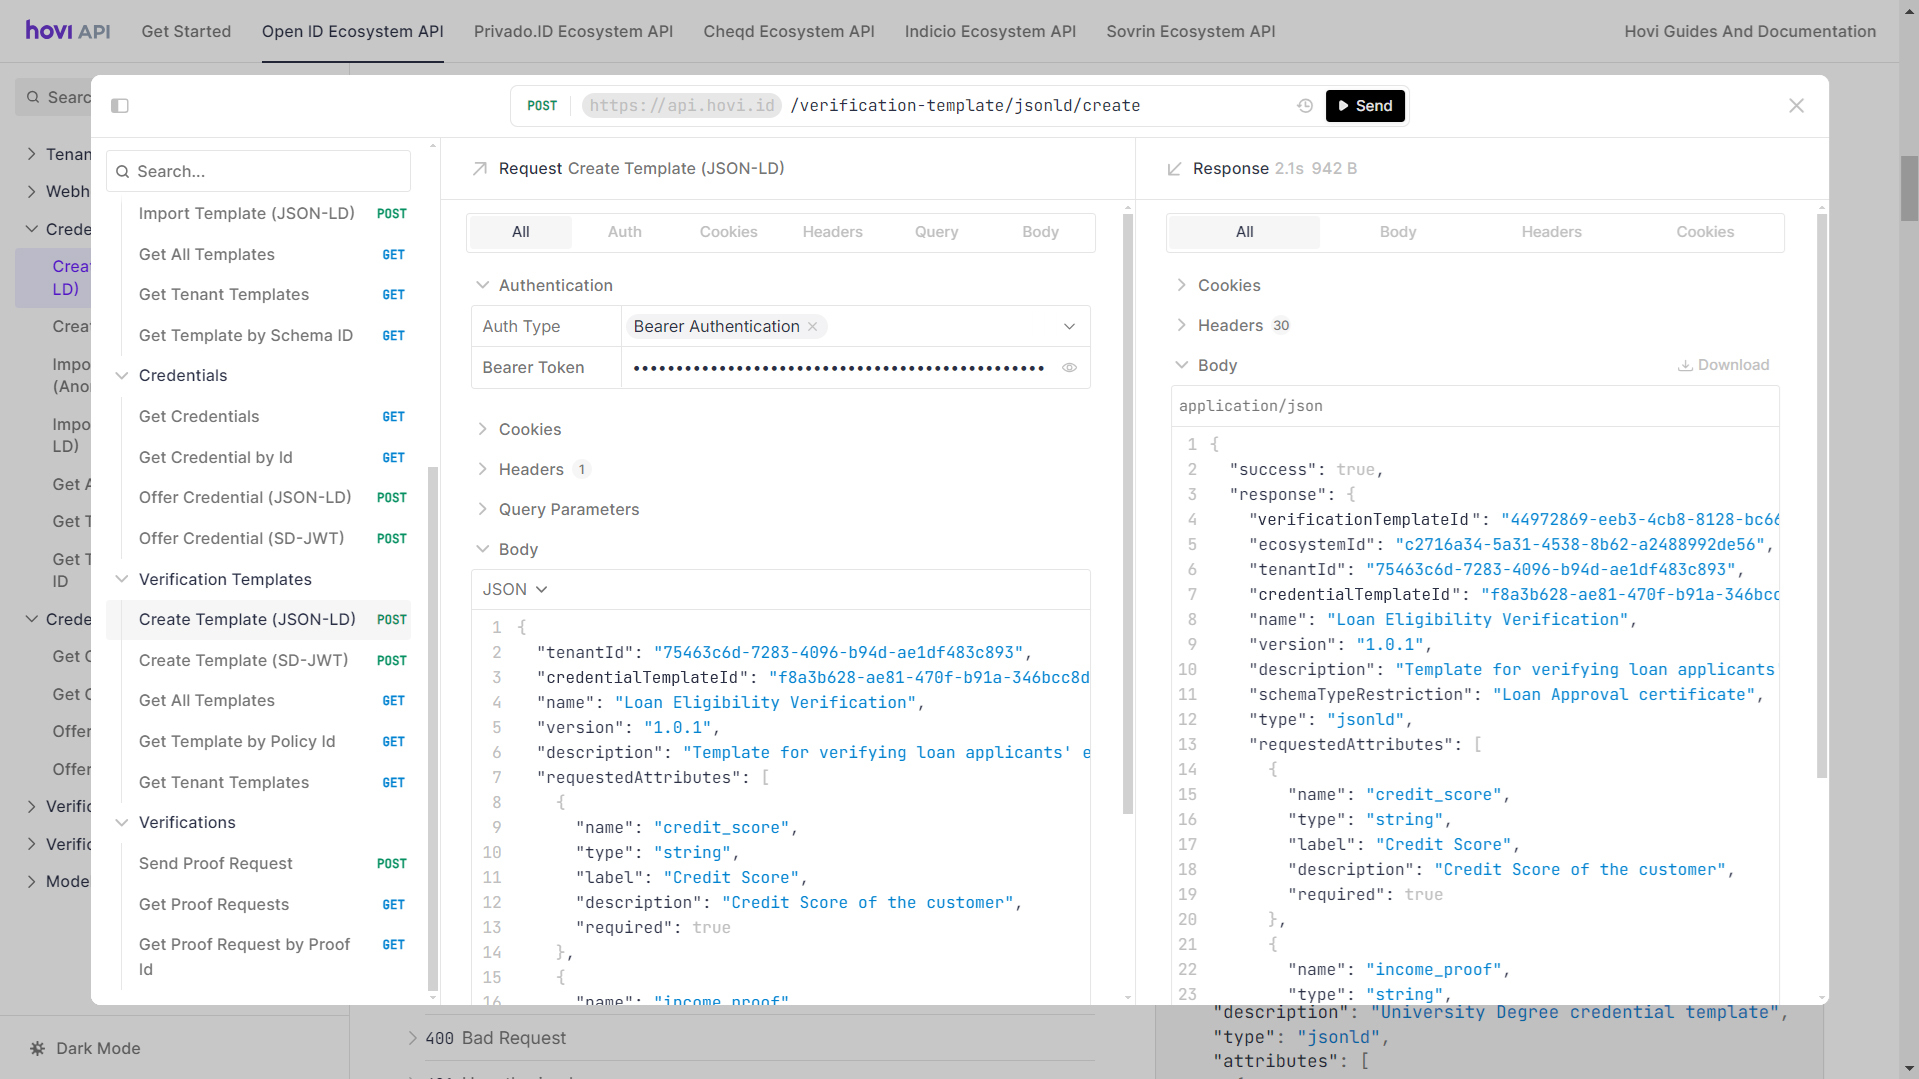This screenshot has height=1079, width=1919.
Task: Expand the response Headers section
Action: pyautogui.click(x=1230, y=325)
